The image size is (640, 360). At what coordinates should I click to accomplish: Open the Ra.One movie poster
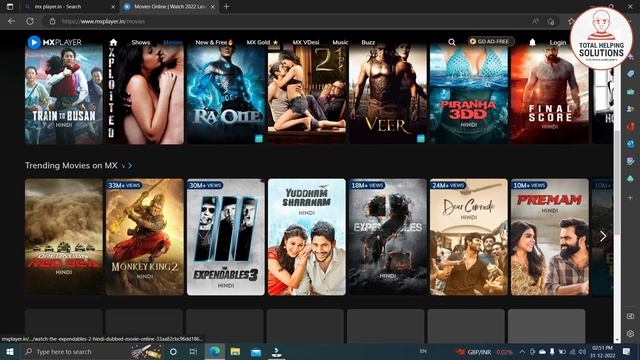click(226, 94)
